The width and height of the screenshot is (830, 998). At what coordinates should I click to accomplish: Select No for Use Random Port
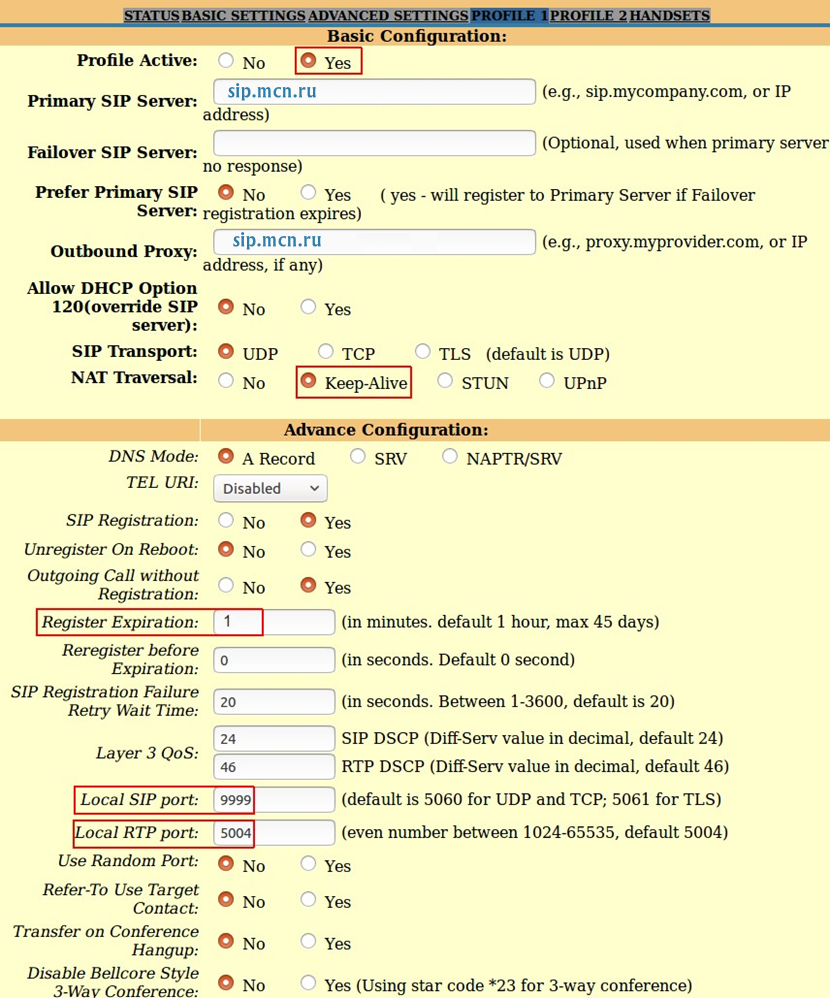(x=226, y=863)
